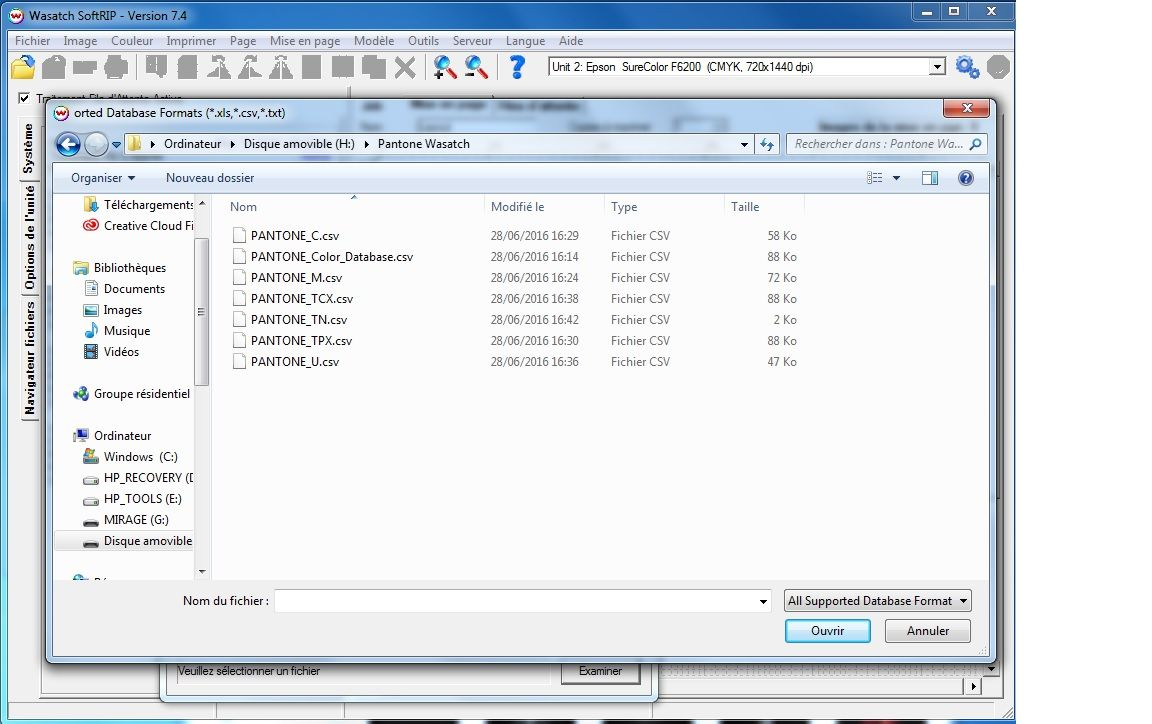1152x724 pixels.
Task: Expand address bar previous locations dropdown
Action: pos(744,145)
